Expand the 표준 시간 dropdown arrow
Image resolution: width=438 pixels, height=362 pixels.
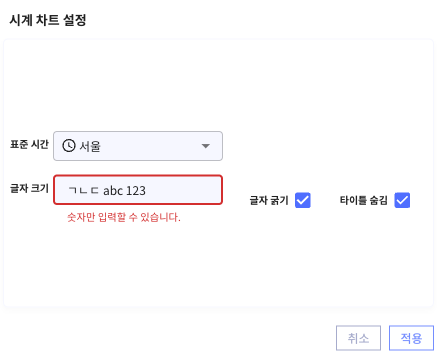206,146
